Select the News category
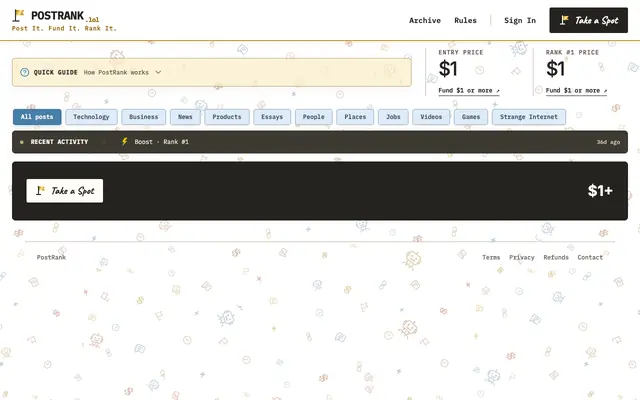This screenshot has width=640, height=400. pos(185,117)
